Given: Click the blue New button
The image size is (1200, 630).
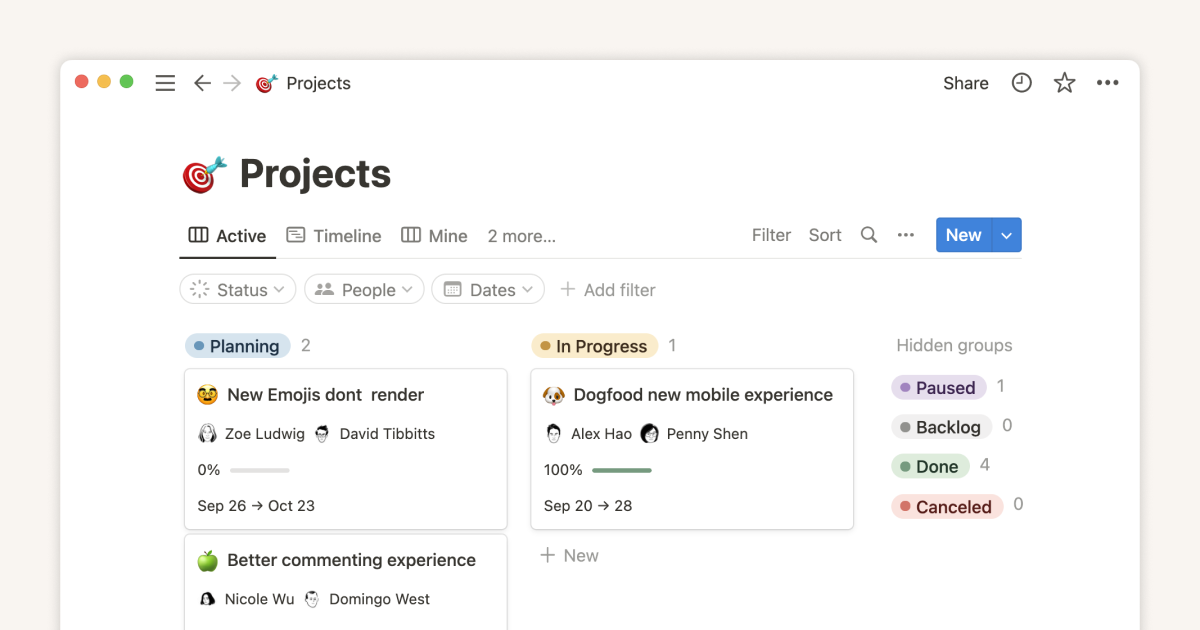Looking at the screenshot, I should [x=963, y=234].
